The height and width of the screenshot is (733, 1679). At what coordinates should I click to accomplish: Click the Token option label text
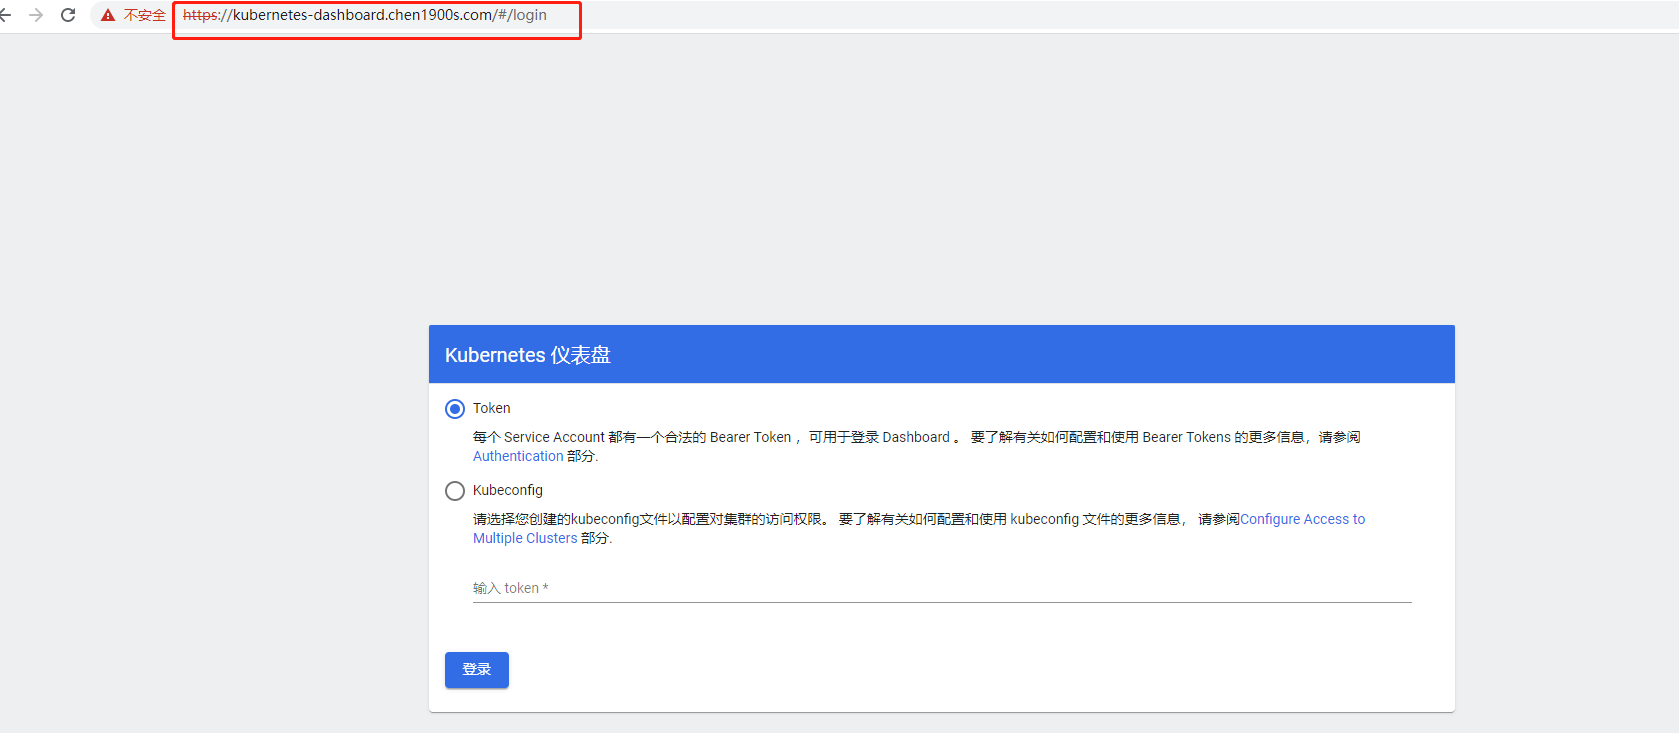(491, 408)
